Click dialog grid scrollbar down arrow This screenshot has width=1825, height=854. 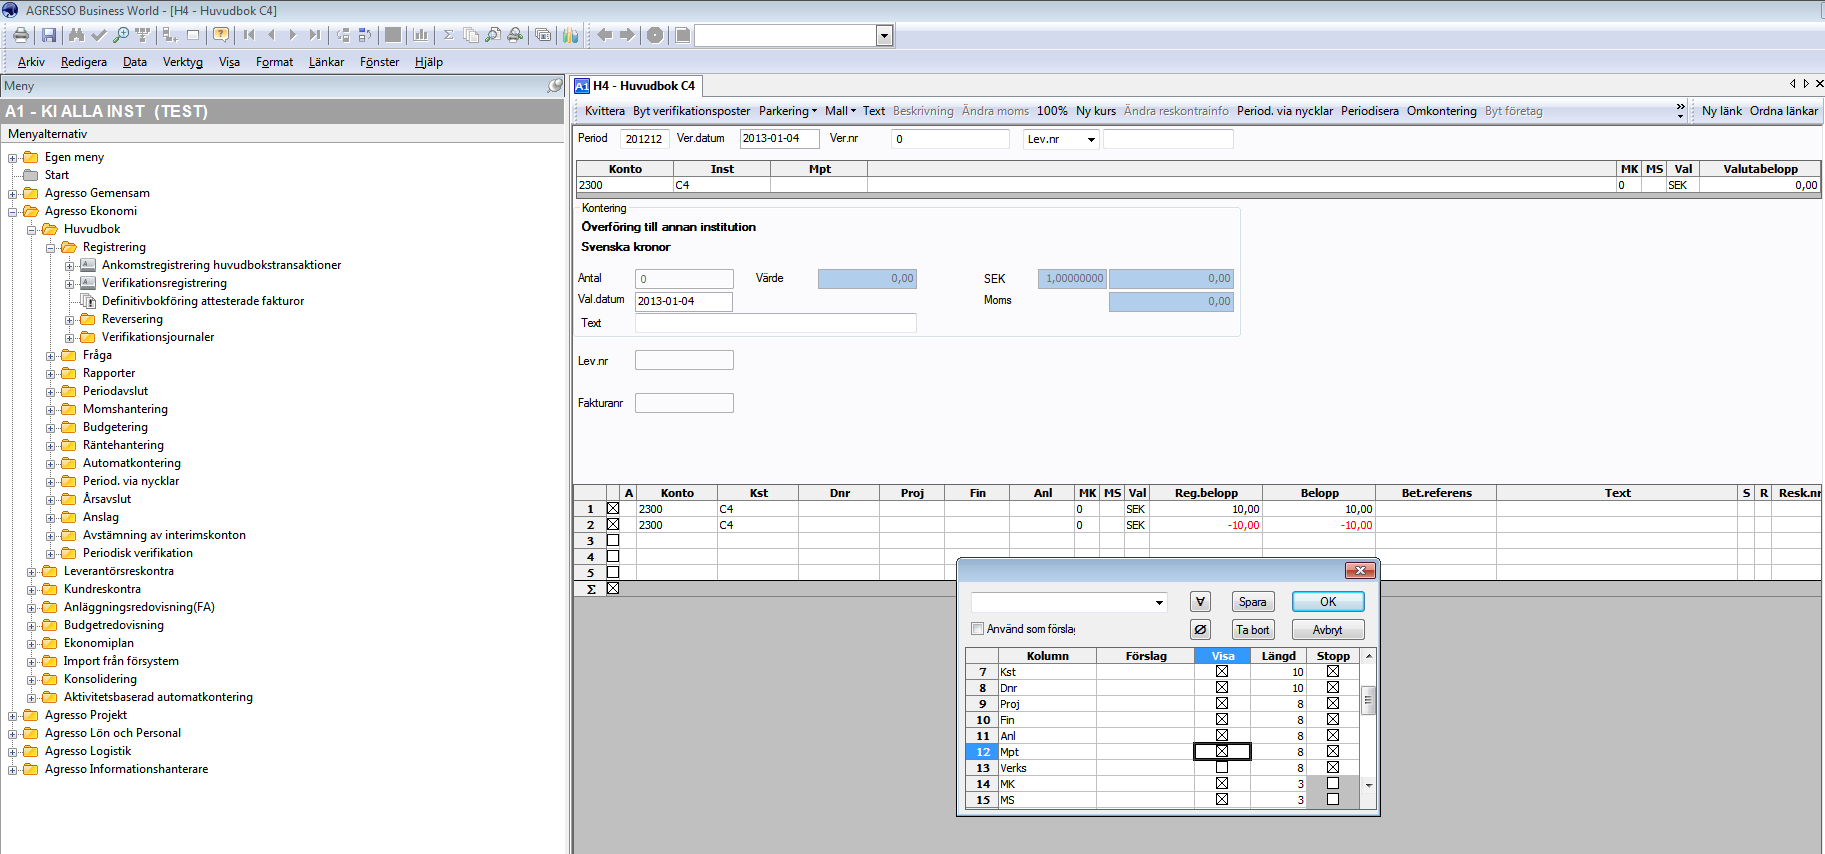point(1368,785)
